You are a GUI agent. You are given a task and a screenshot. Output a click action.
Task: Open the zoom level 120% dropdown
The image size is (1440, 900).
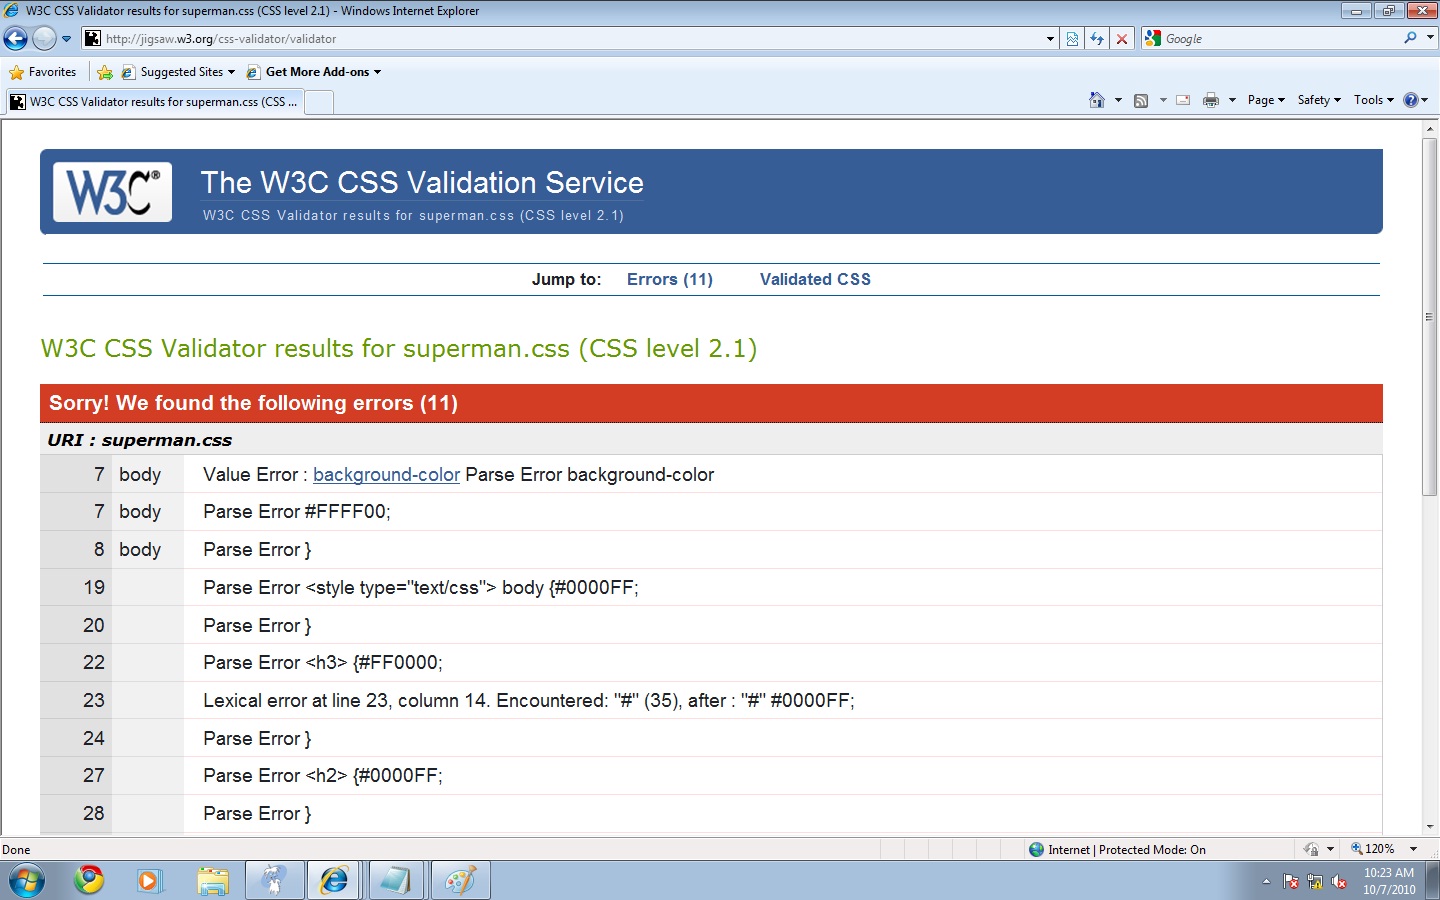coord(1385,849)
